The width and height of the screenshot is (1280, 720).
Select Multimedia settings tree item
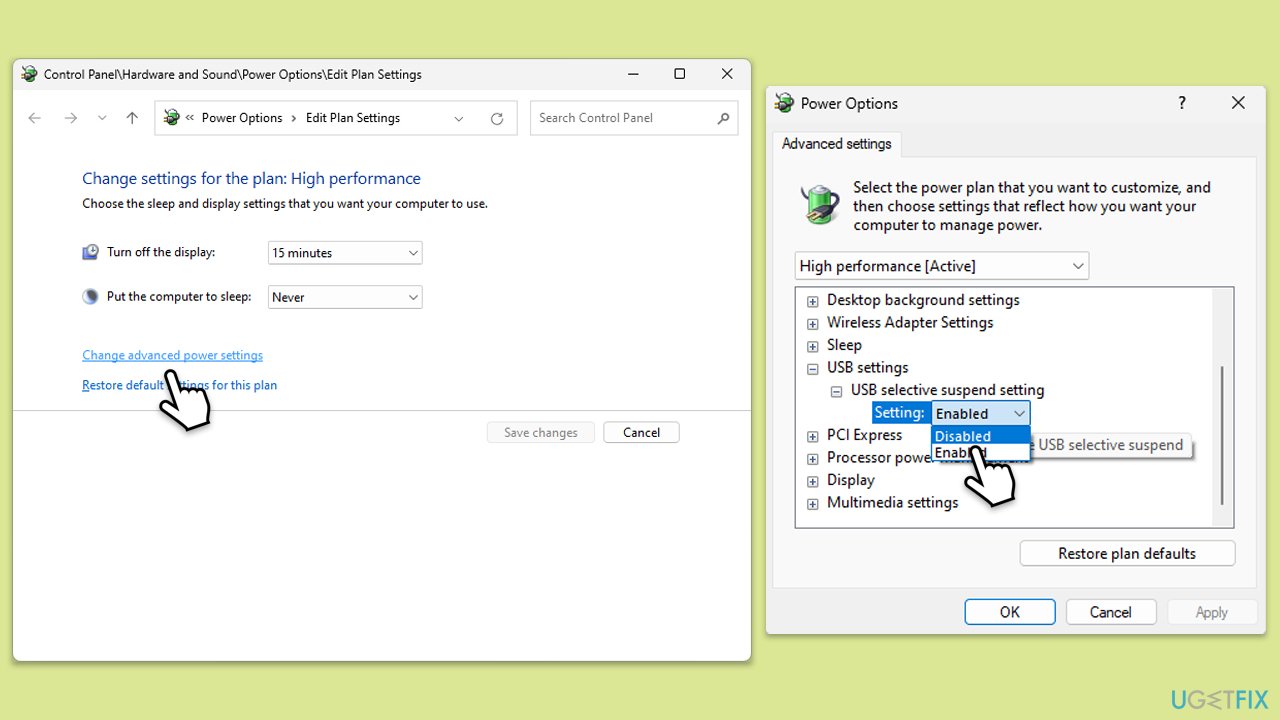(x=892, y=502)
